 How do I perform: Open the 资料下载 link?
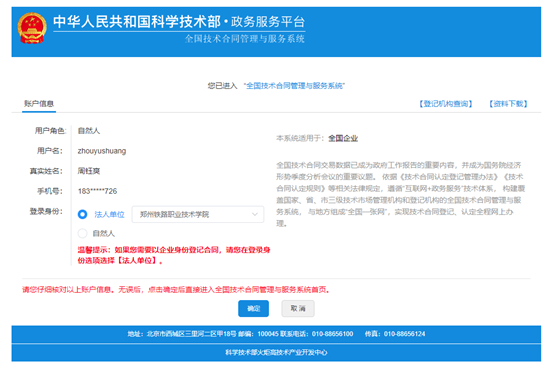tap(508, 104)
